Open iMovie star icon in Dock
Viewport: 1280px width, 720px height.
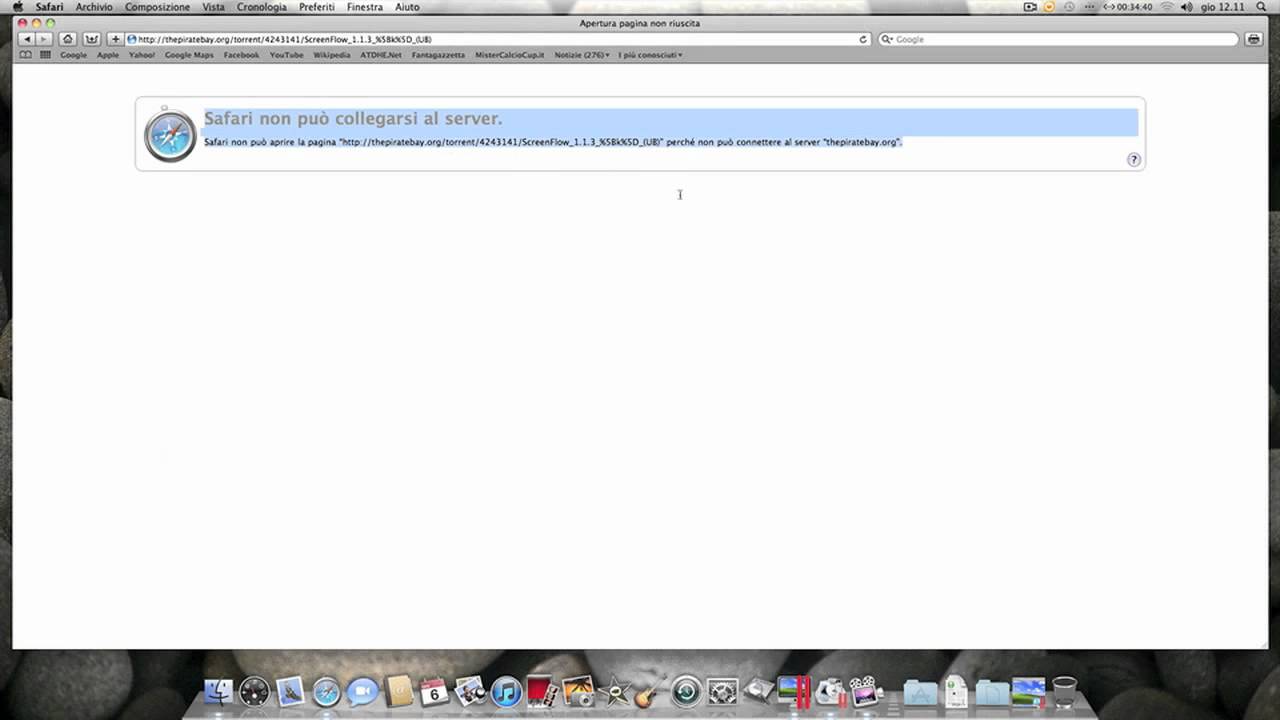(614, 691)
